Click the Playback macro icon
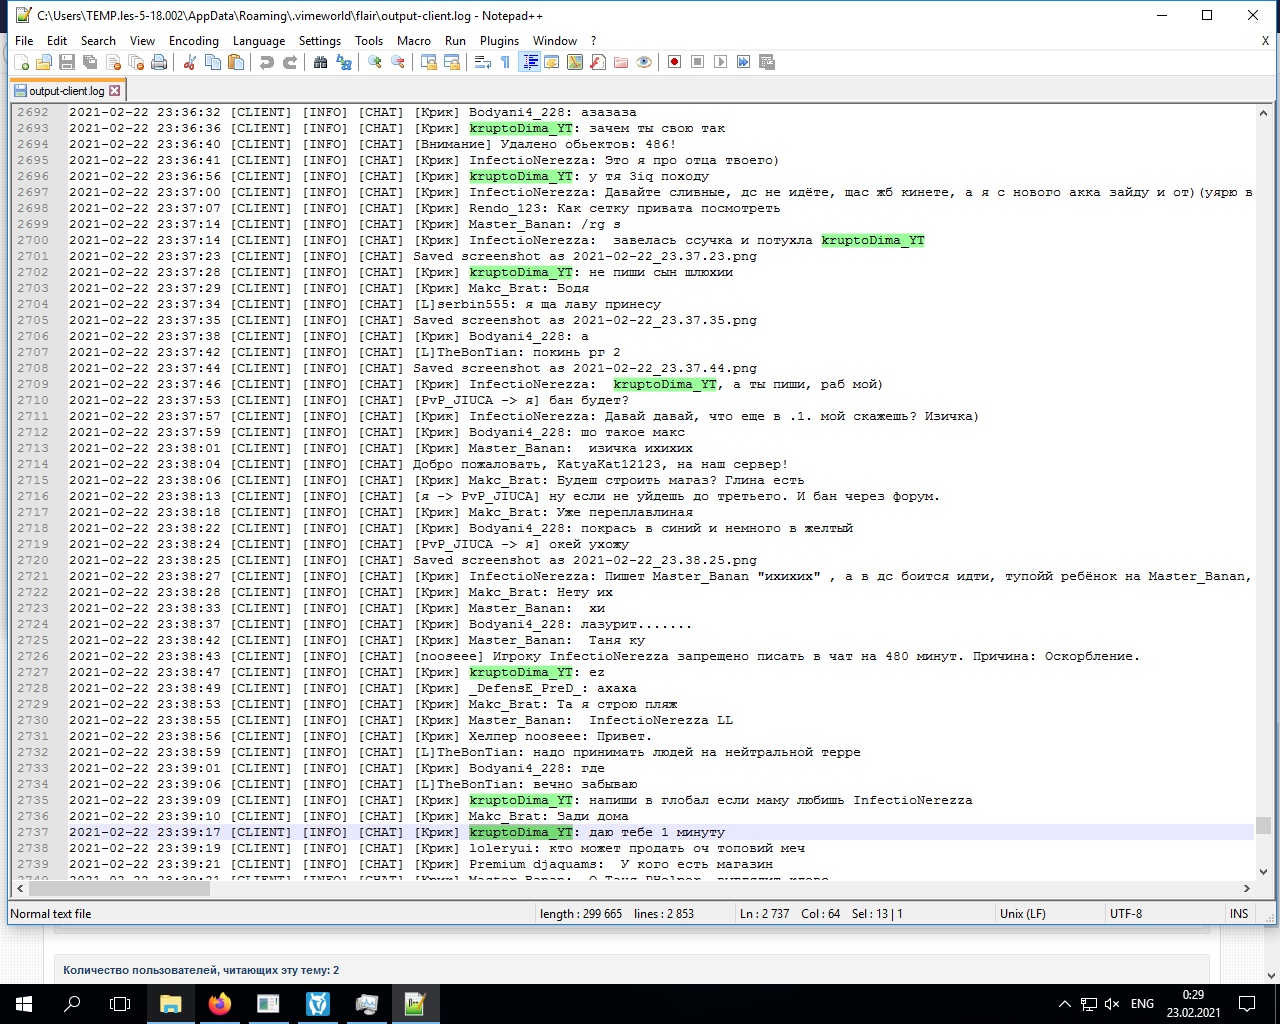 (720, 62)
